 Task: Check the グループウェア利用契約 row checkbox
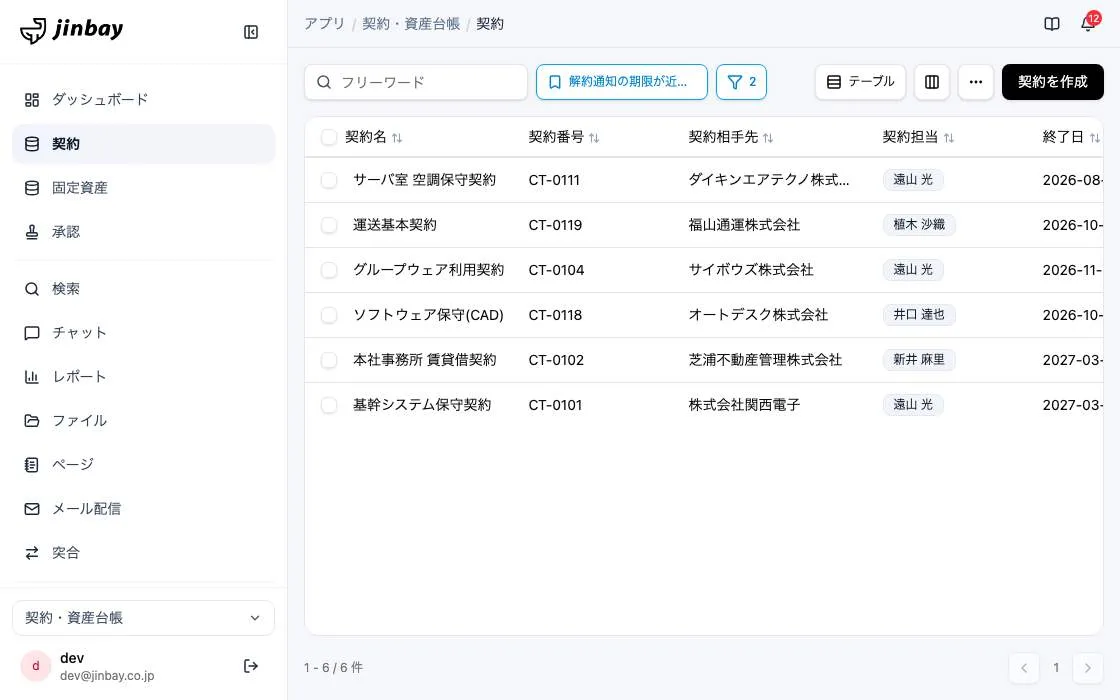click(x=329, y=270)
